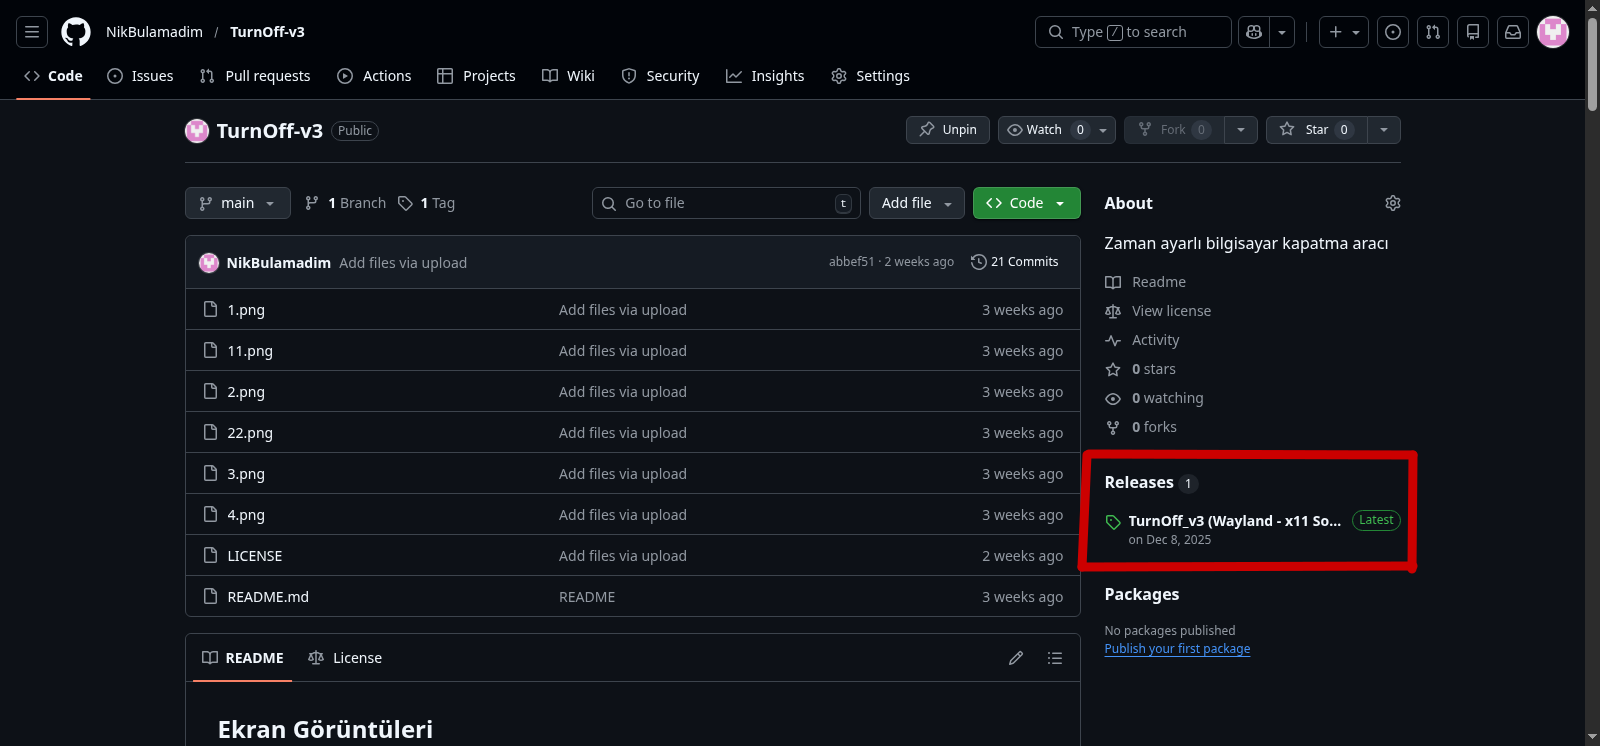Open user profile avatar menu
This screenshot has height=746, width=1600.
click(x=1552, y=32)
